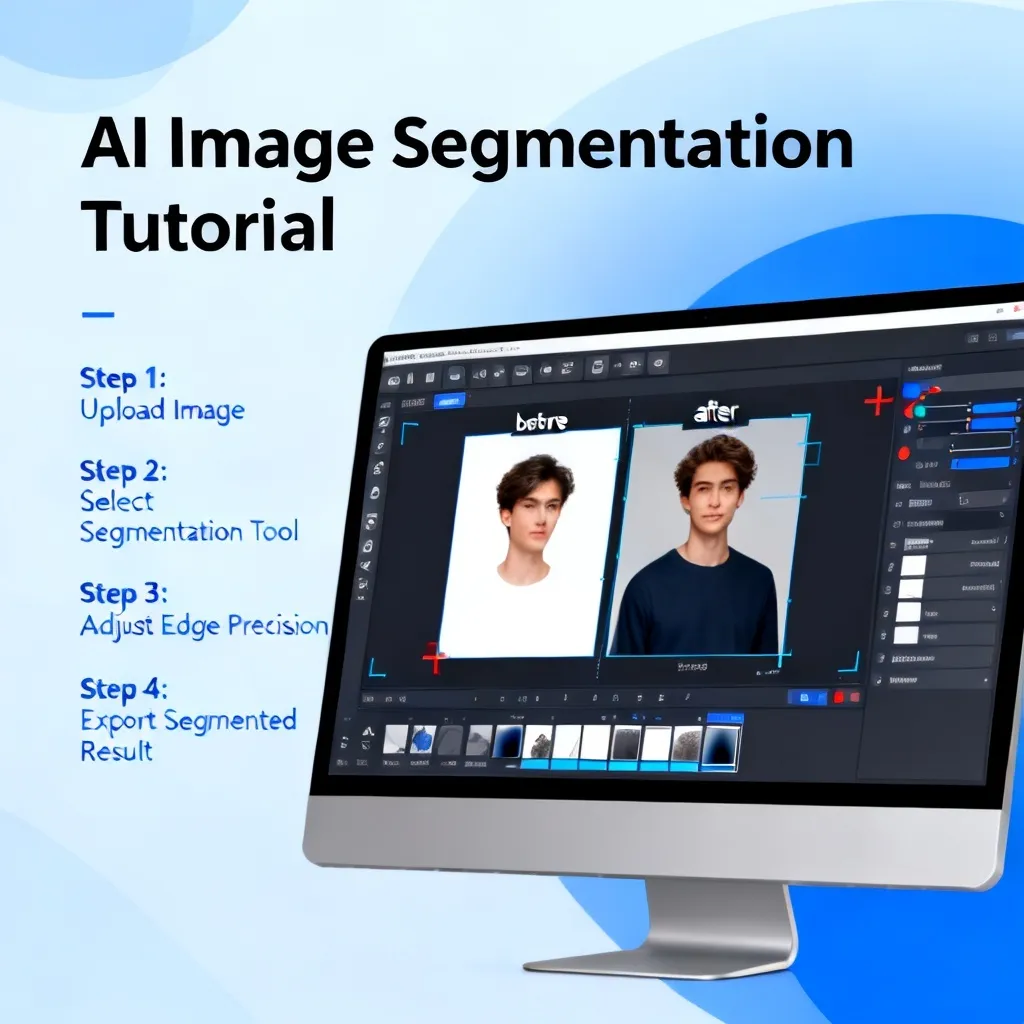Open the picture icon atop the left tool strip

385,423
